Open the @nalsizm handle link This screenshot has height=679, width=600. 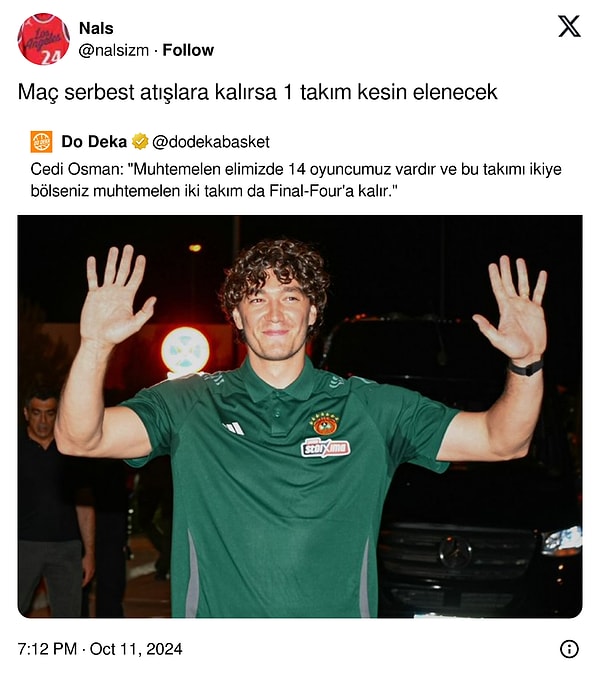113,51
